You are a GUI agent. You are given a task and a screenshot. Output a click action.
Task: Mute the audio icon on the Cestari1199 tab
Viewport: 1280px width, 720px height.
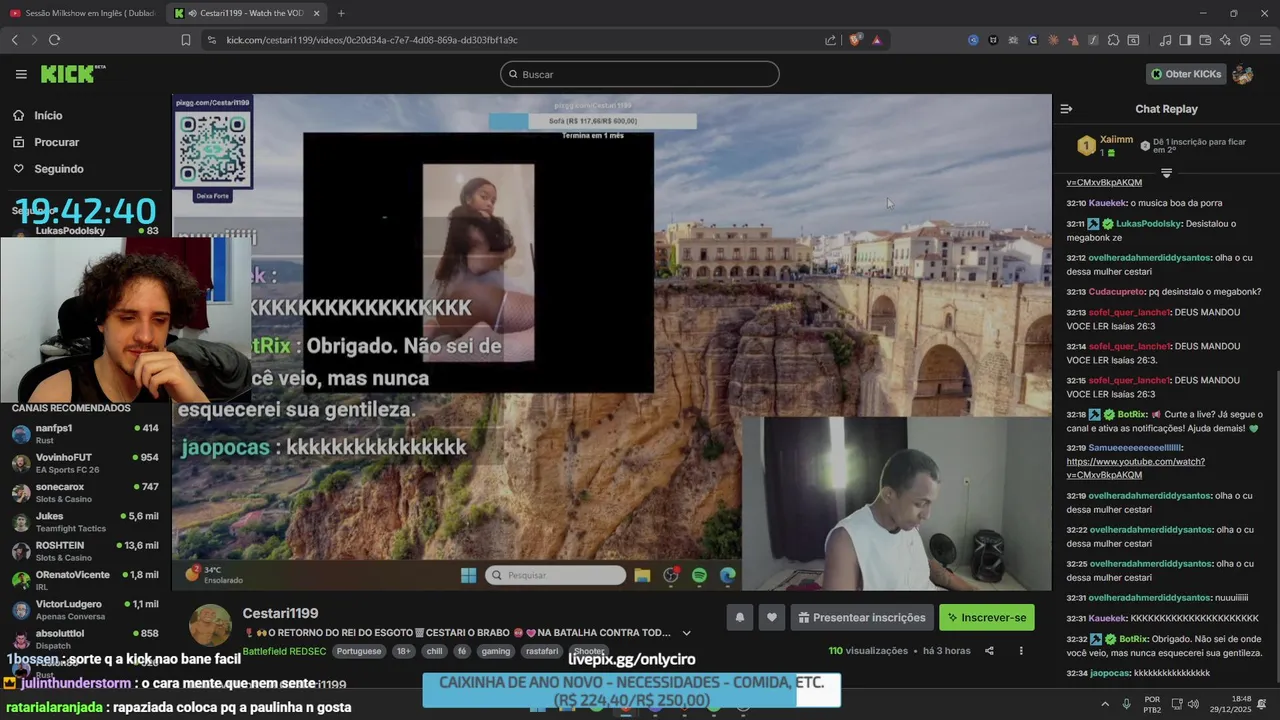191,13
